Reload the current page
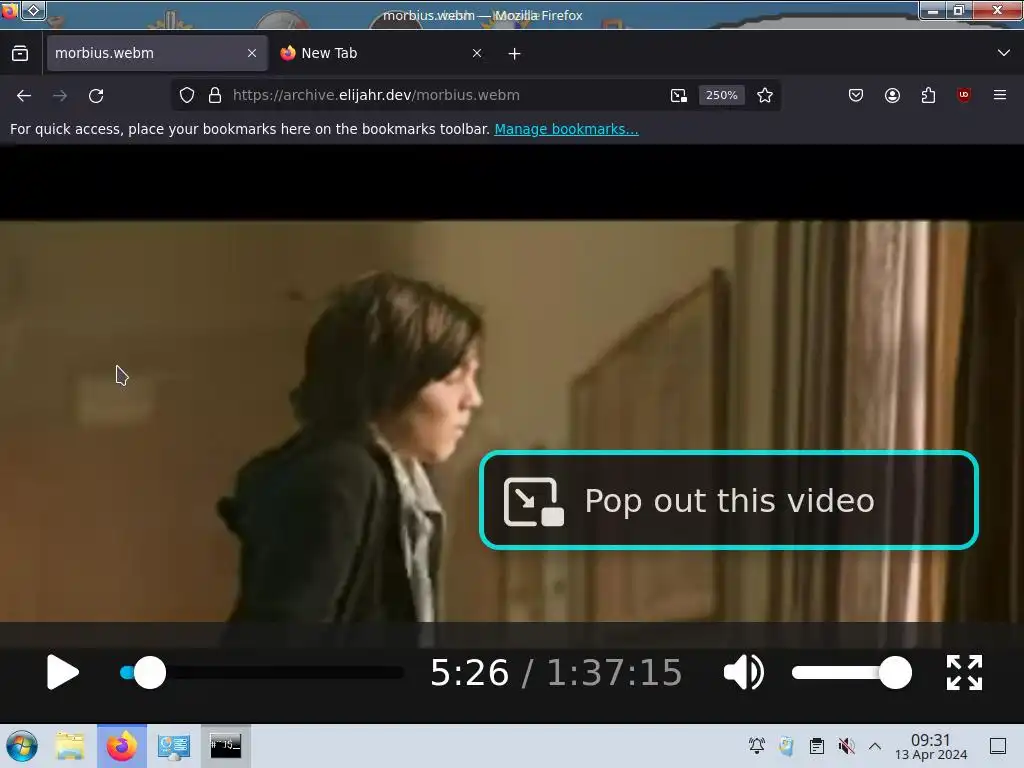 click(x=96, y=96)
